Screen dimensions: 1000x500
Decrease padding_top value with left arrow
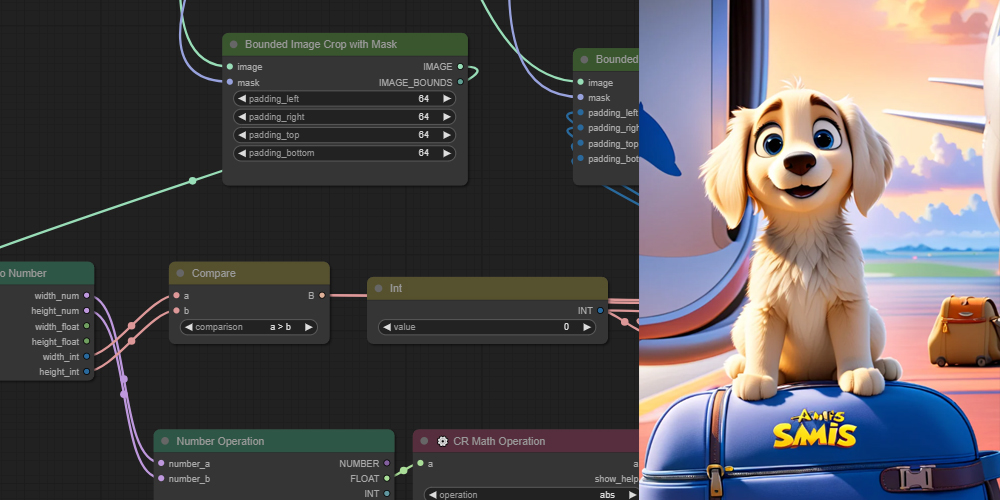pos(242,135)
